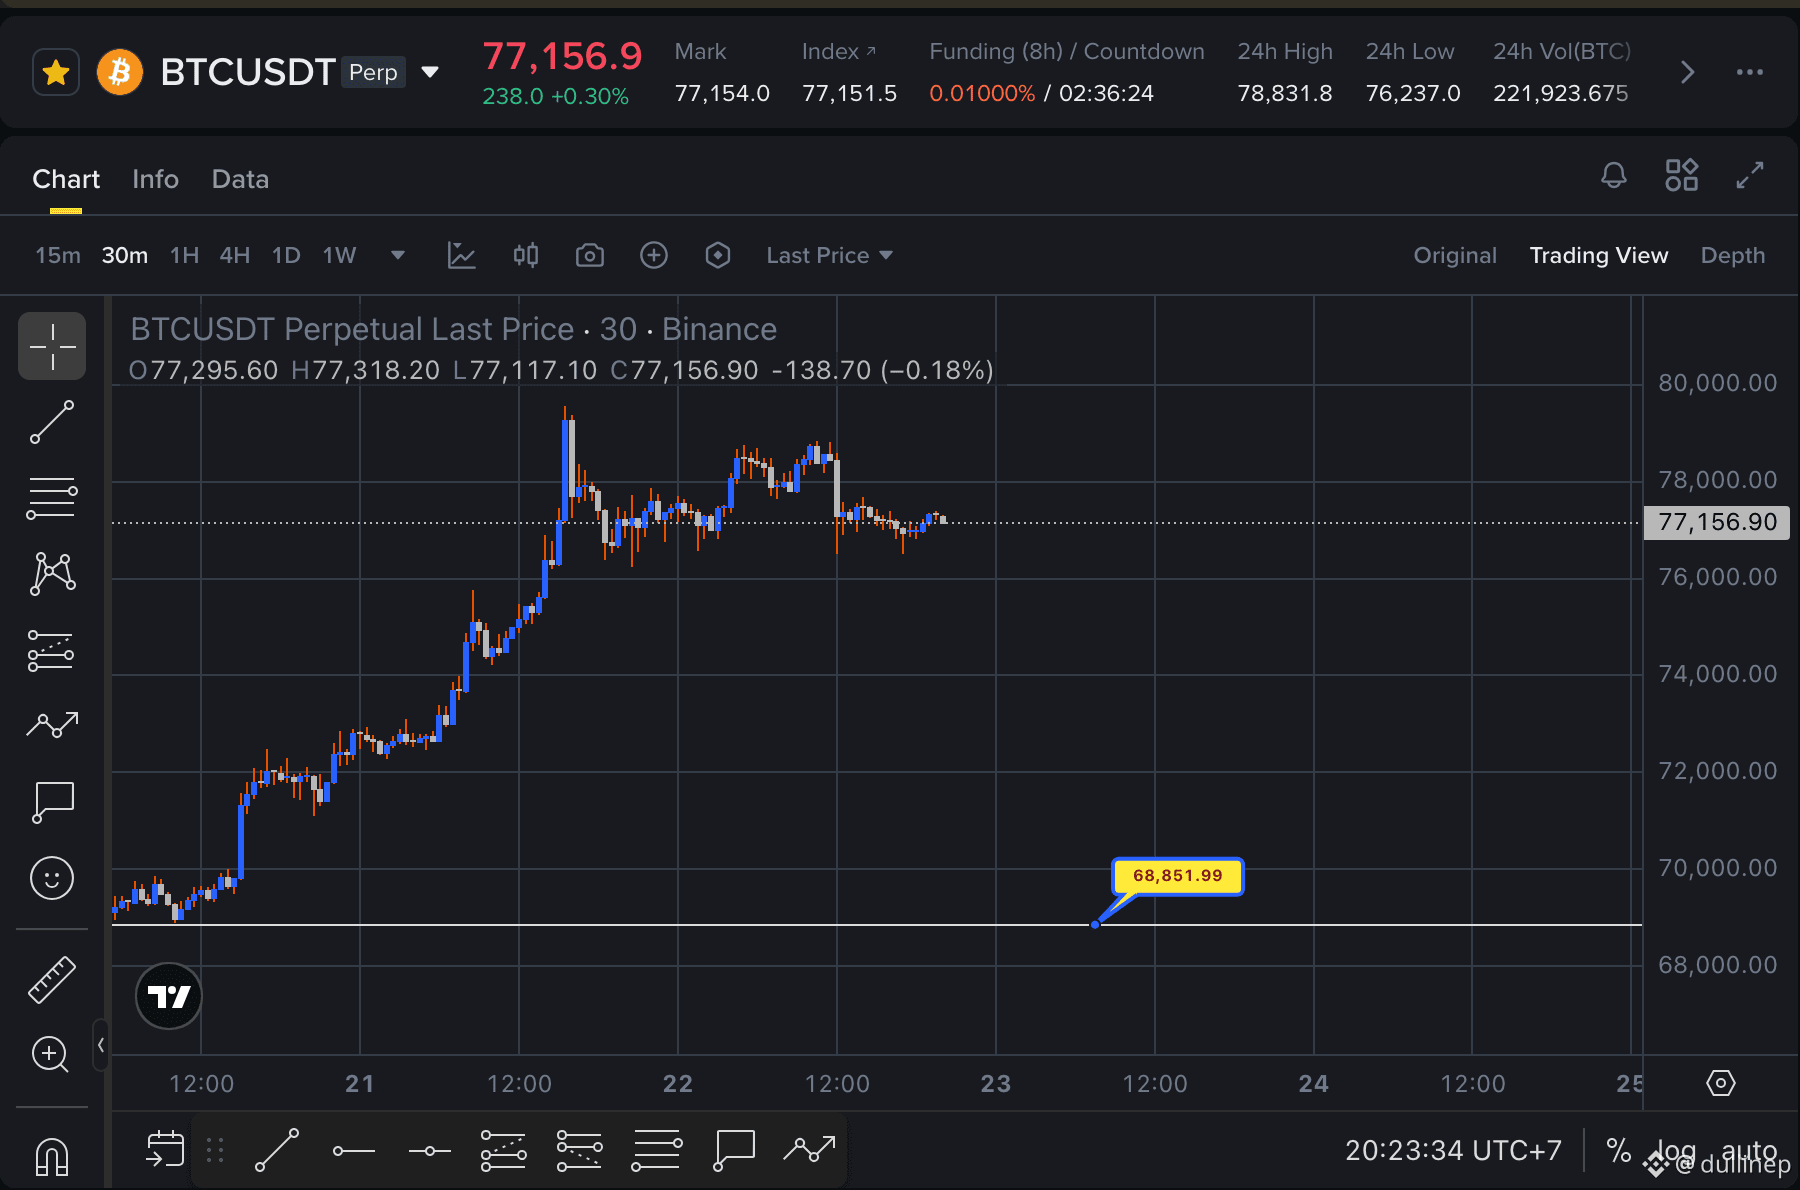Select the 1H timeframe

(184, 255)
